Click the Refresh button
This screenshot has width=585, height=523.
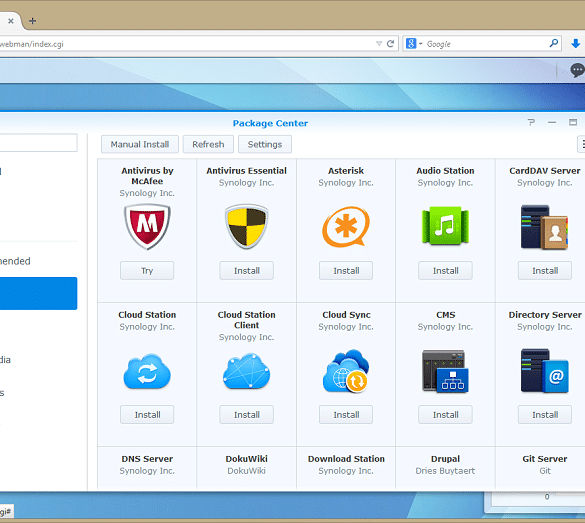[x=208, y=144]
